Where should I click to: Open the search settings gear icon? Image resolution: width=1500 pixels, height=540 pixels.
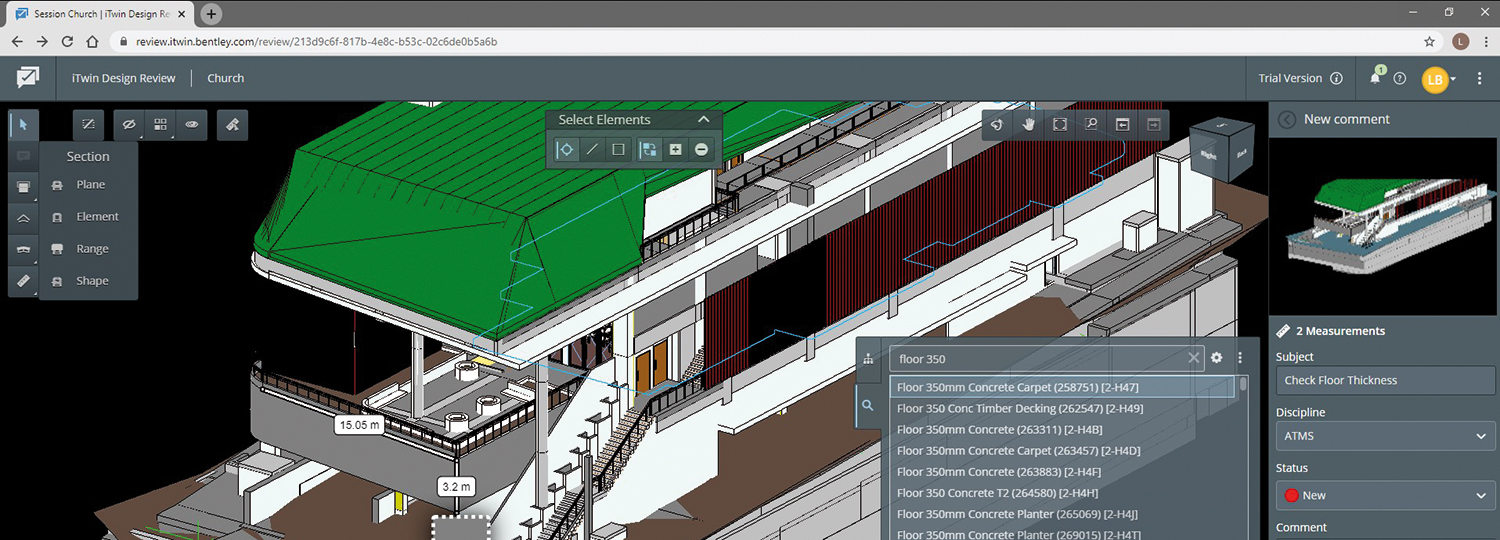pos(1217,358)
